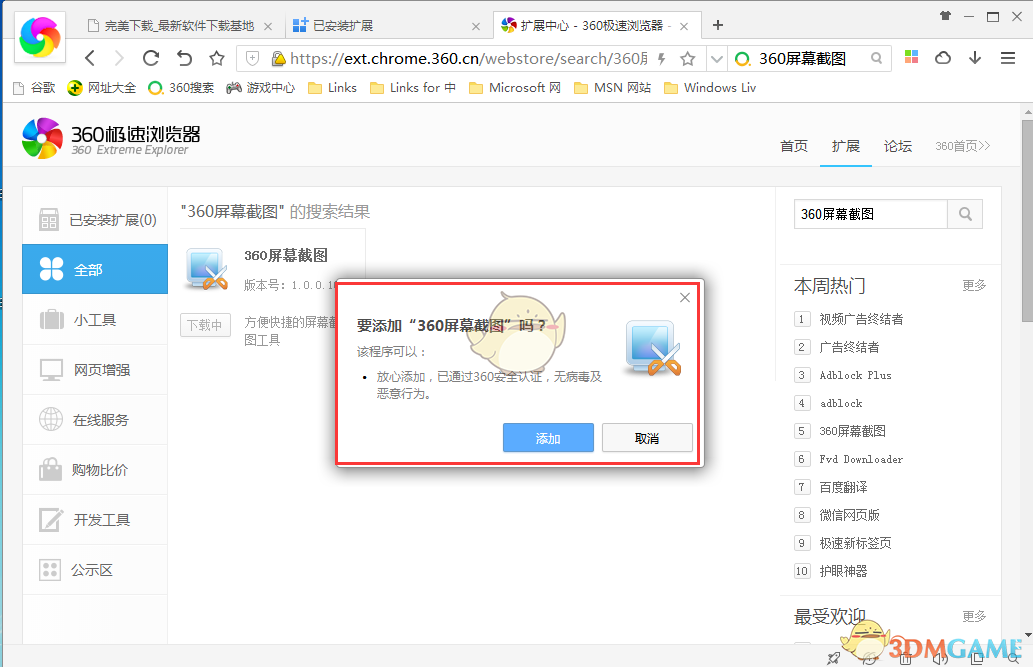Click the cloud sync icon

click(x=943, y=58)
